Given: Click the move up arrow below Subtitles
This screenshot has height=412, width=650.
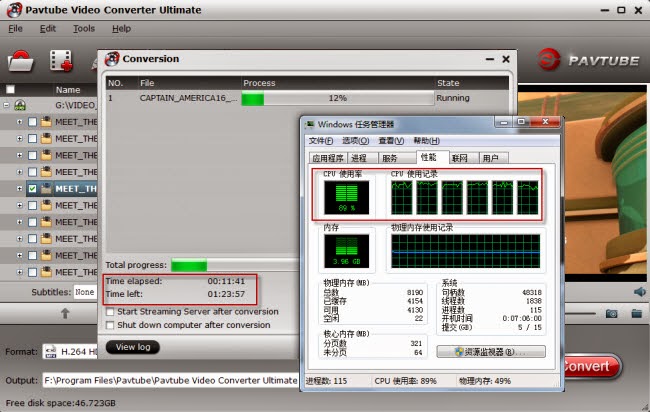Looking at the screenshot, I should click(x=65, y=313).
